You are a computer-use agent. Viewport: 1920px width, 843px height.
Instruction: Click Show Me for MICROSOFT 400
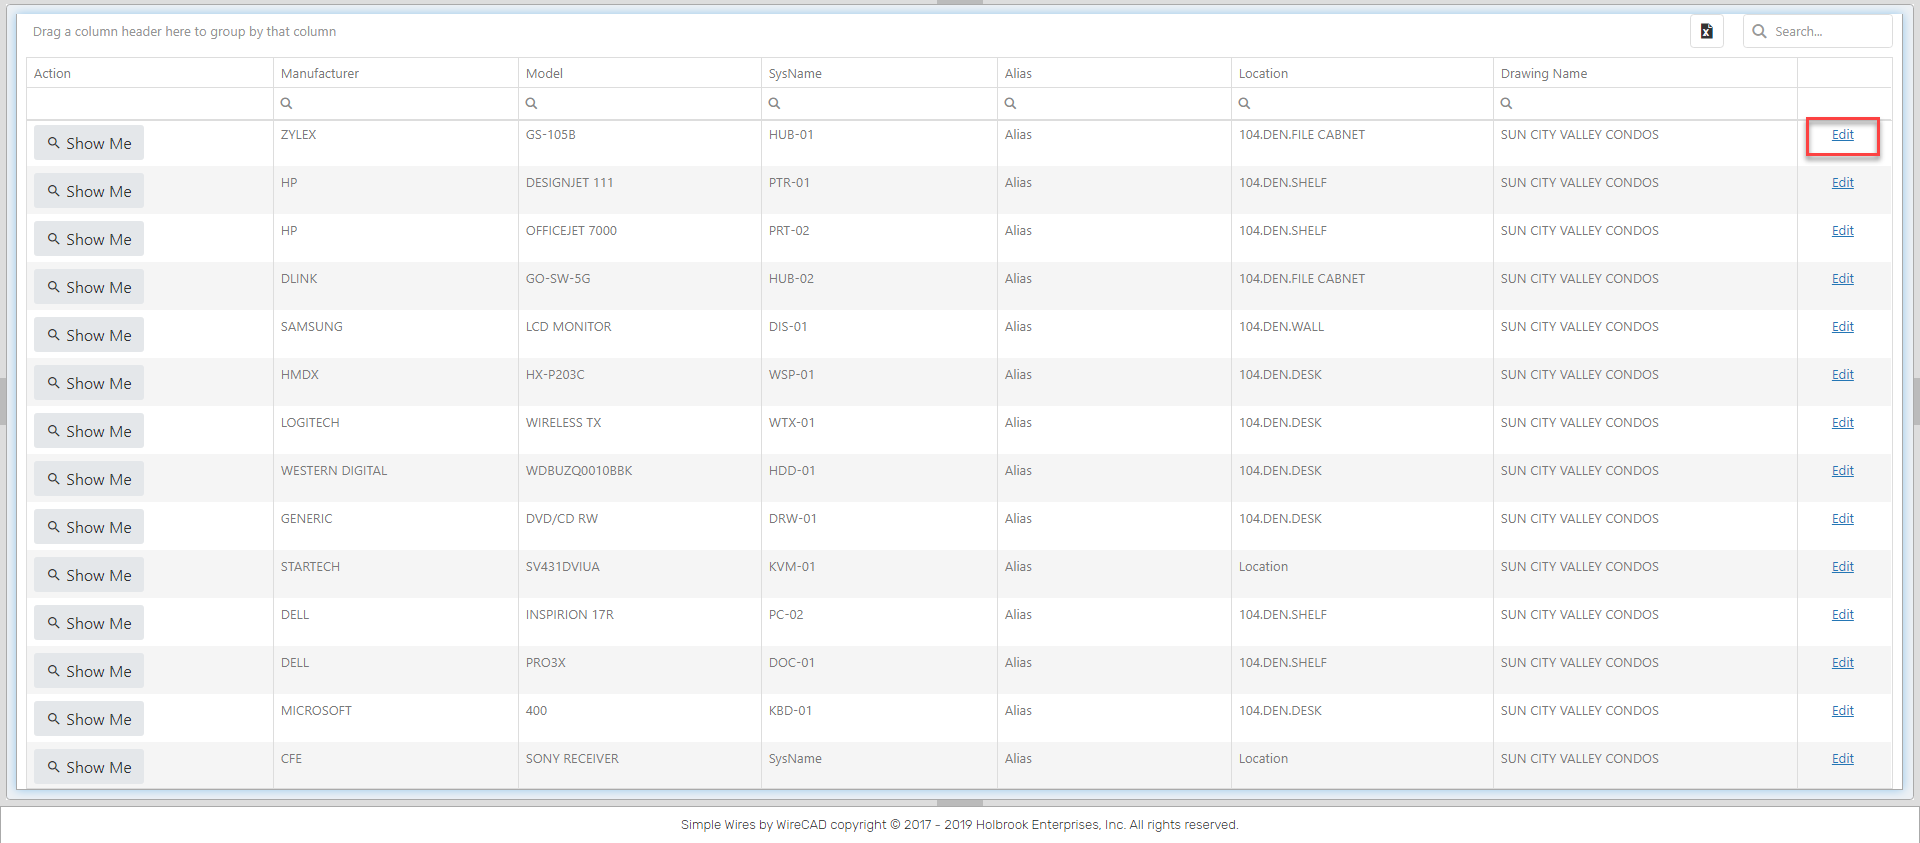89,719
